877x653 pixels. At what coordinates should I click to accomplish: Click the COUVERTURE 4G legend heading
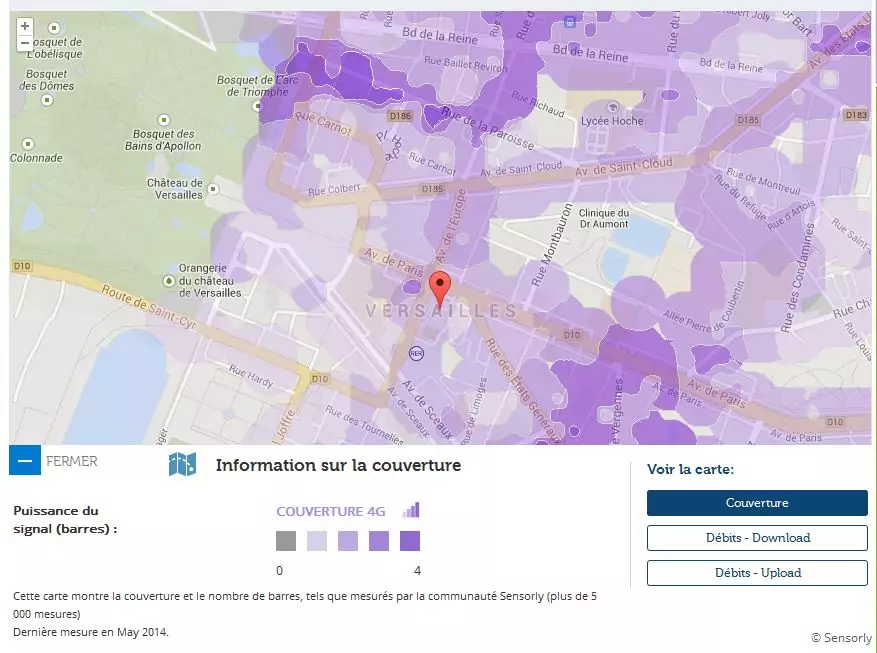[330, 511]
